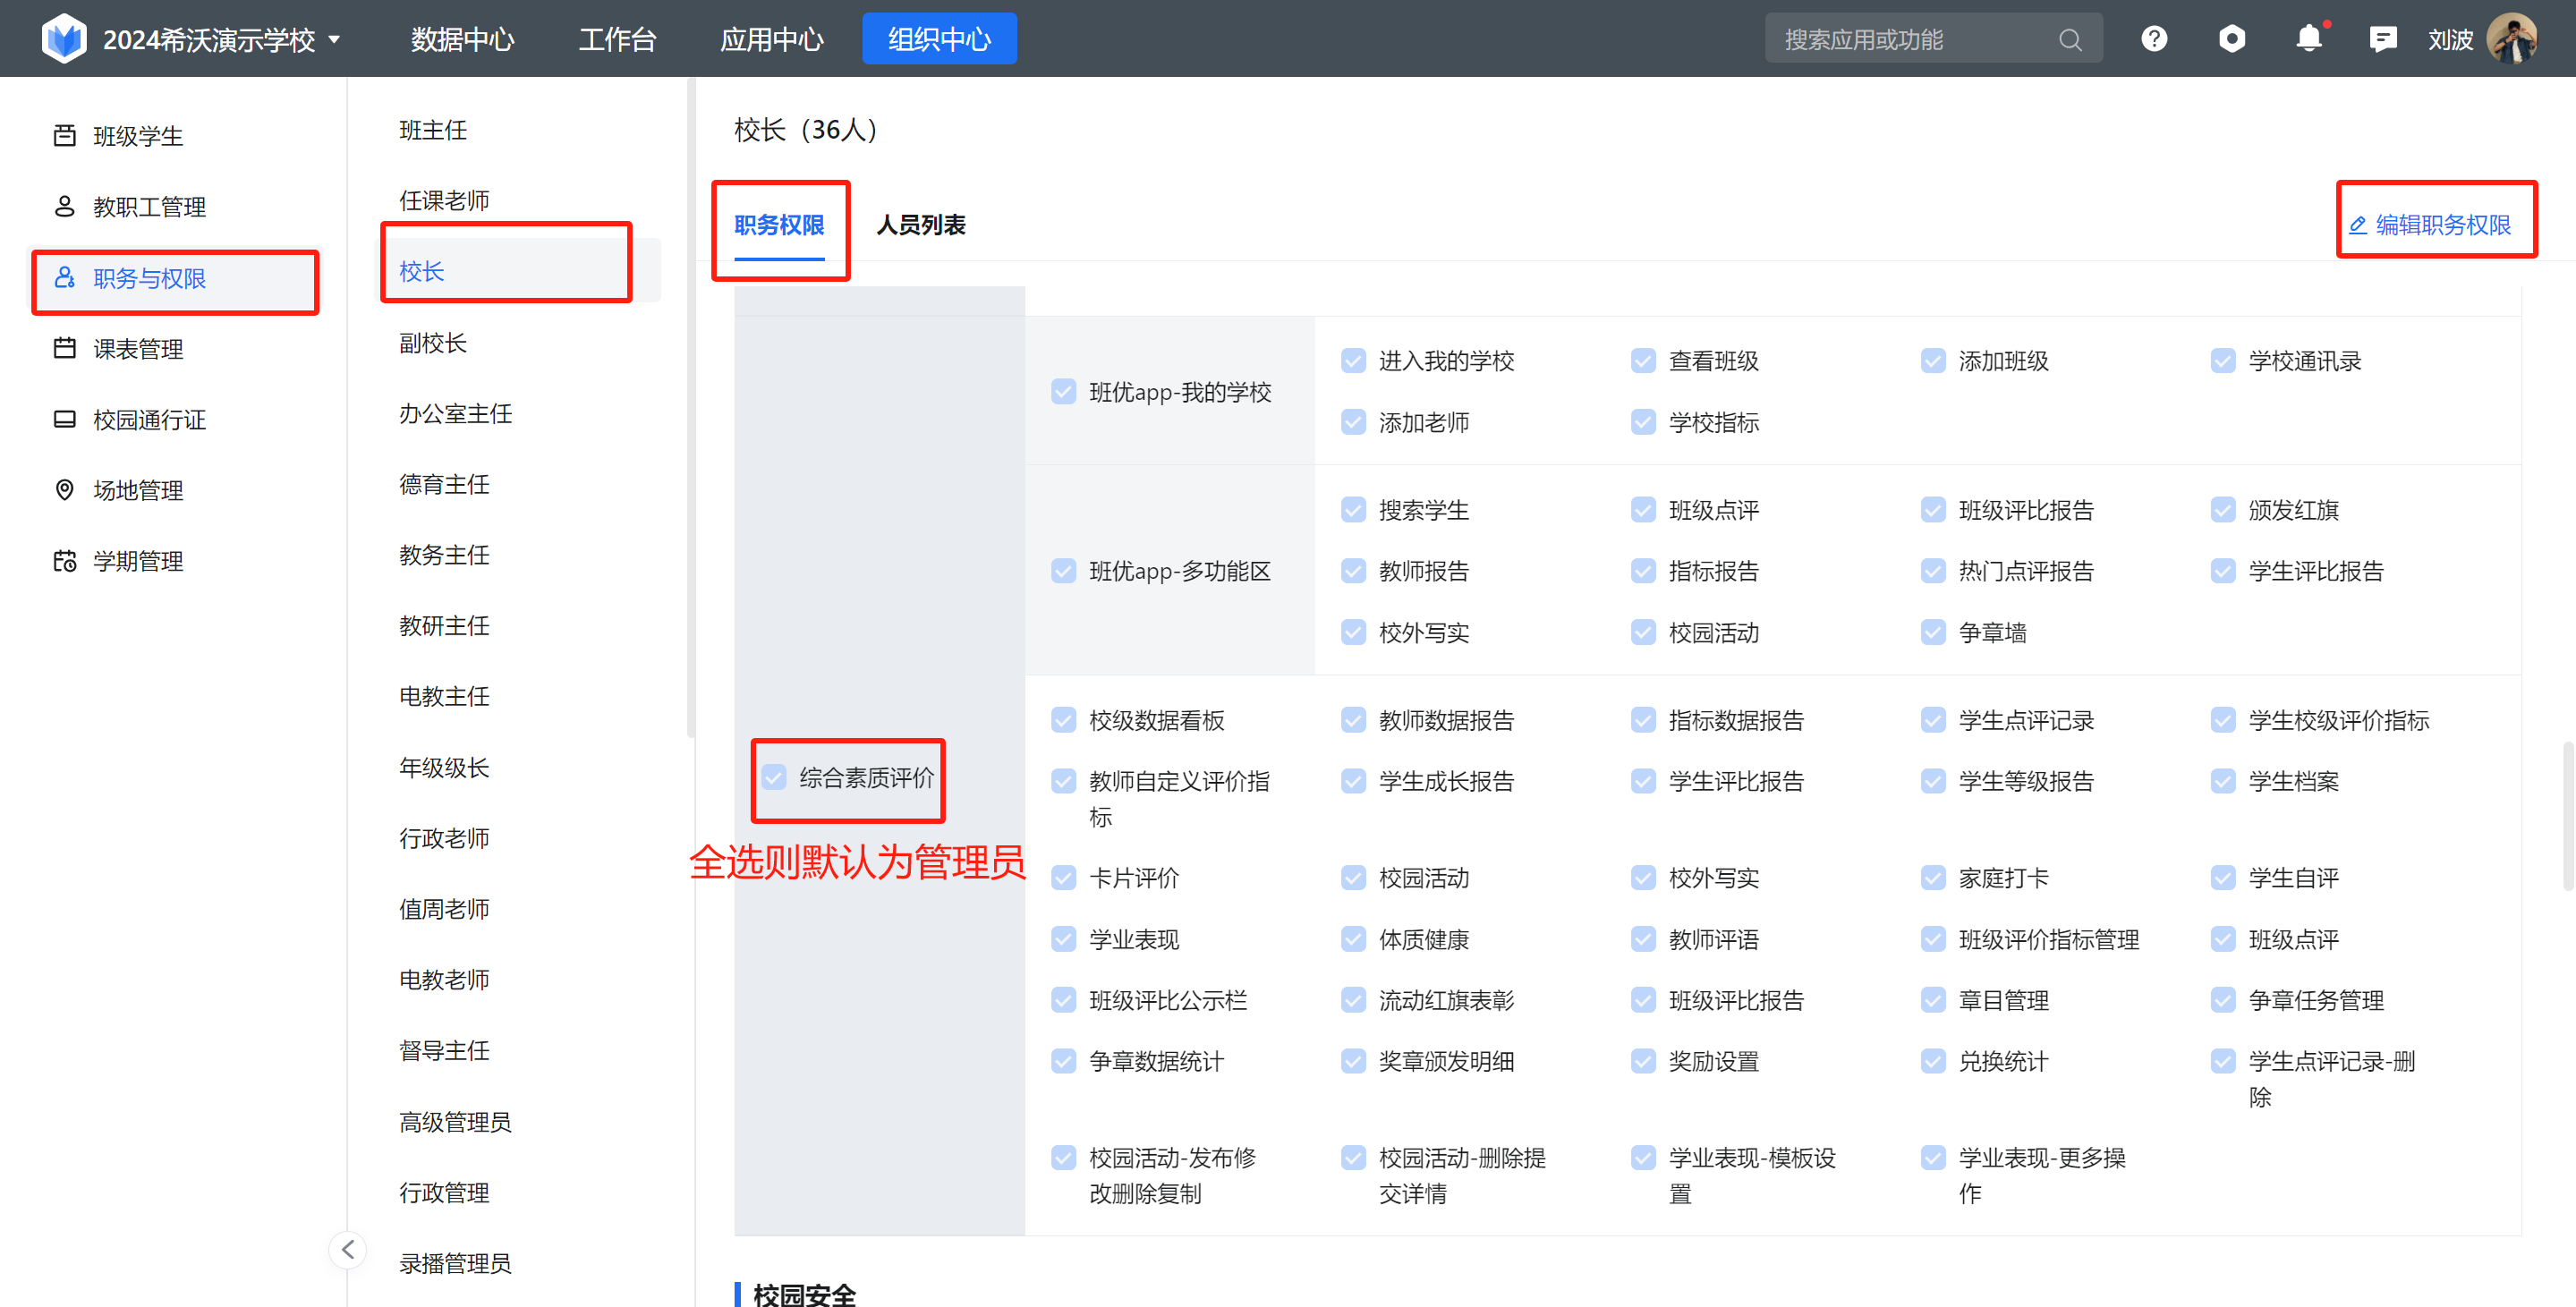Focus the 搜索应用或功能 search field
2576x1307 pixels.
click(1933, 39)
